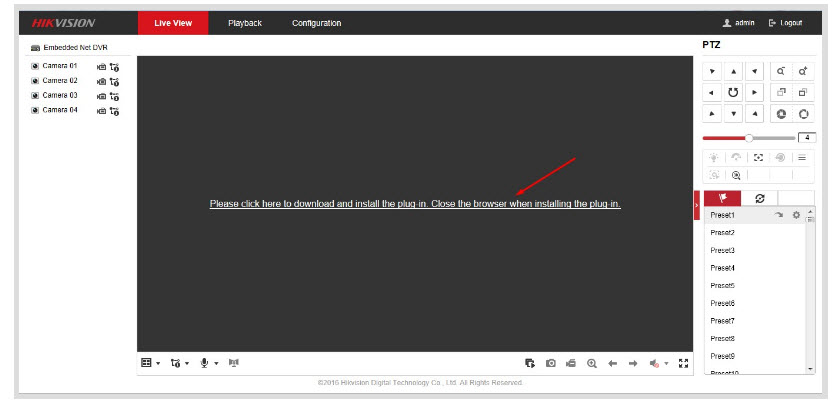
Task: Expand the two-way audio microphone dropdown
Action: click(x=209, y=363)
